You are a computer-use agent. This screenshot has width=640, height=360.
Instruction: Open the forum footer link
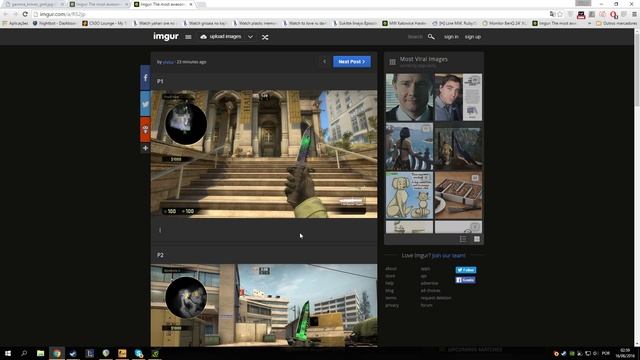[x=426, y=305]
